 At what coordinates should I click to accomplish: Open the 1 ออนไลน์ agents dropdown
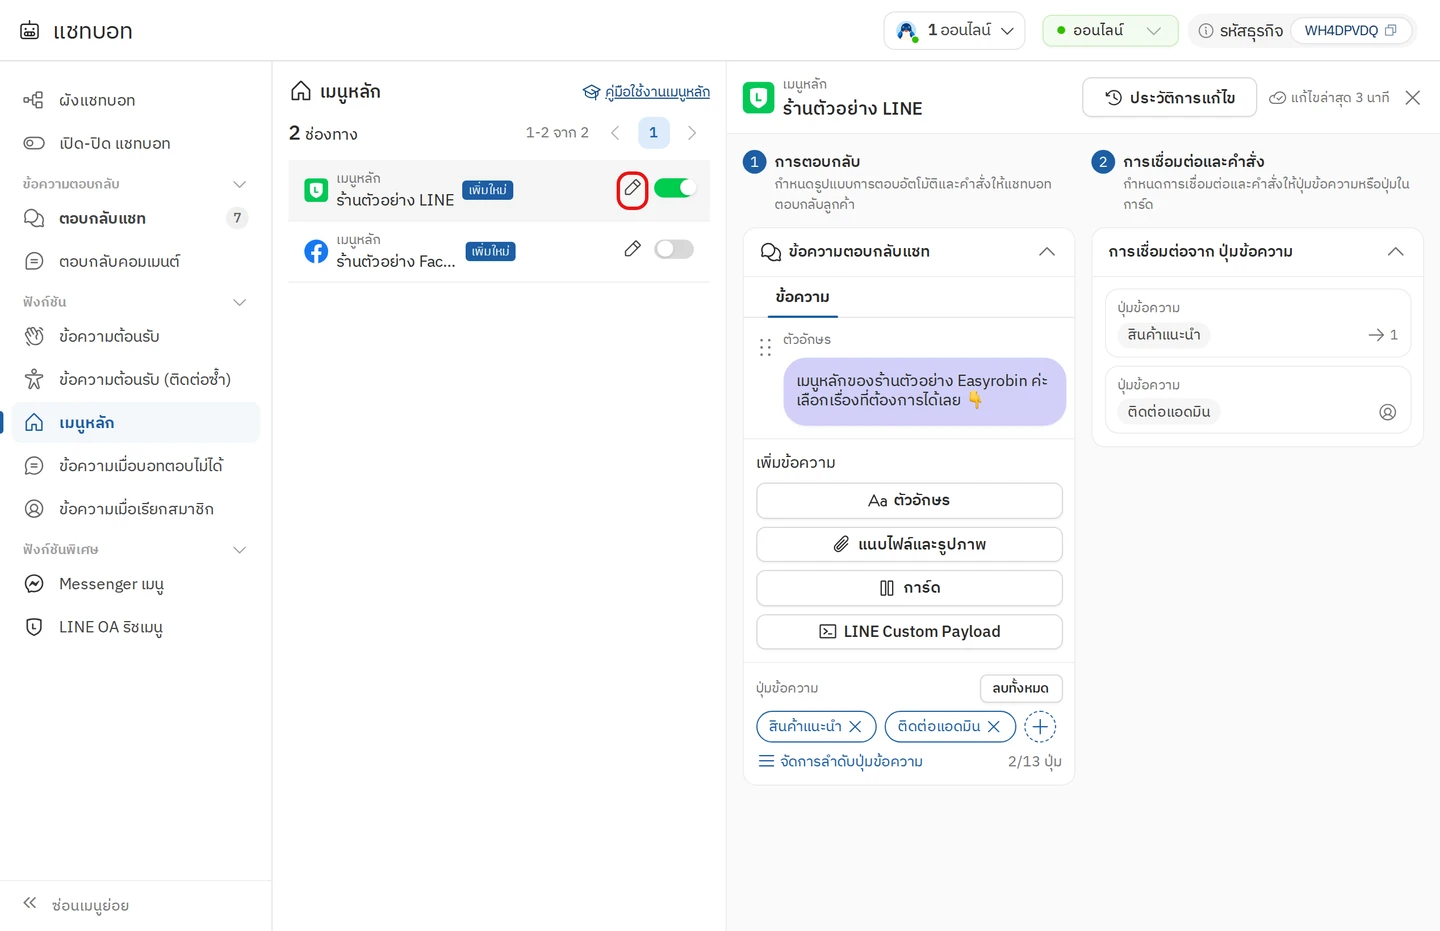click(954, 30)
